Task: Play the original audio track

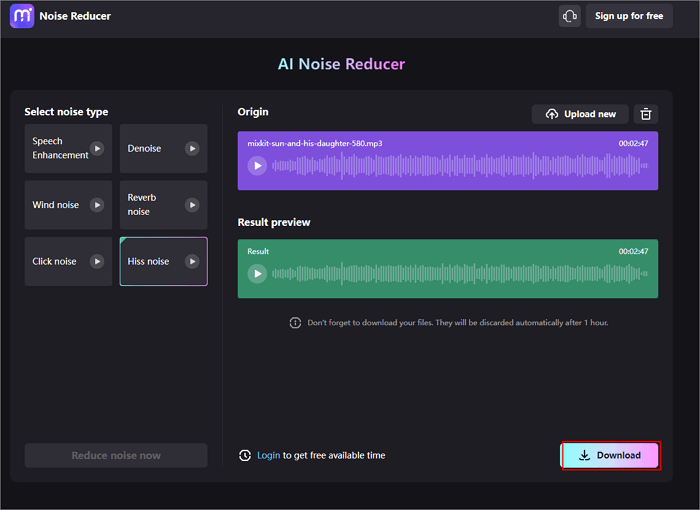Action: pos(257,166)
